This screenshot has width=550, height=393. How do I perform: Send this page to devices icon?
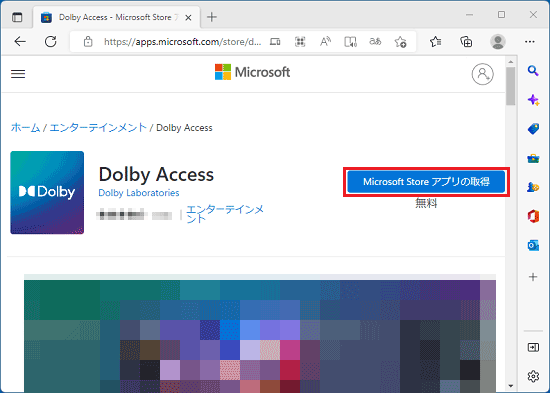coord(275,42)
